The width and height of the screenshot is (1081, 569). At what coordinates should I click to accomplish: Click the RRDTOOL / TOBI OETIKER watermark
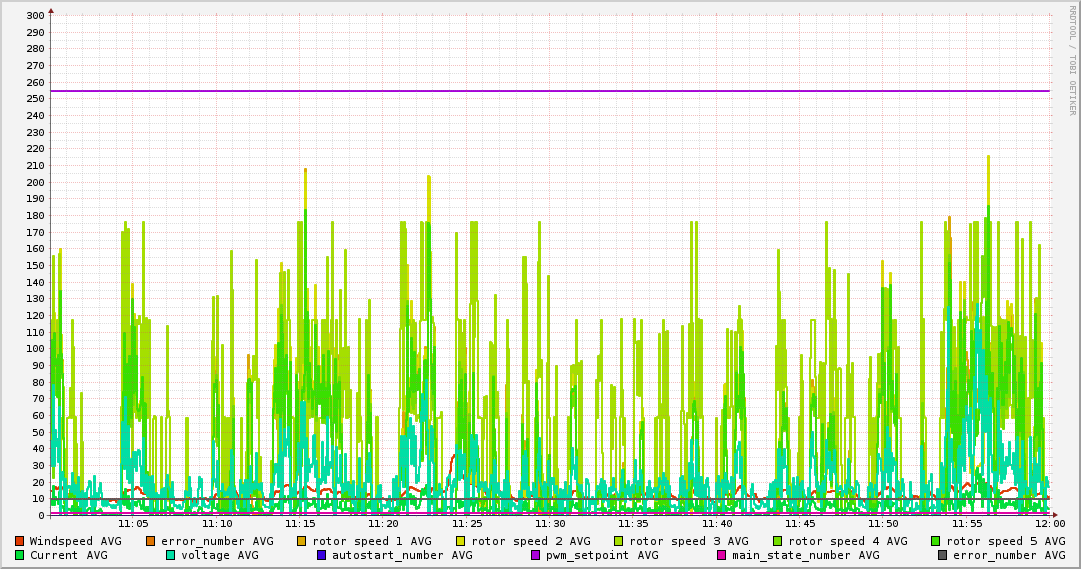[x=1072, y=60]
